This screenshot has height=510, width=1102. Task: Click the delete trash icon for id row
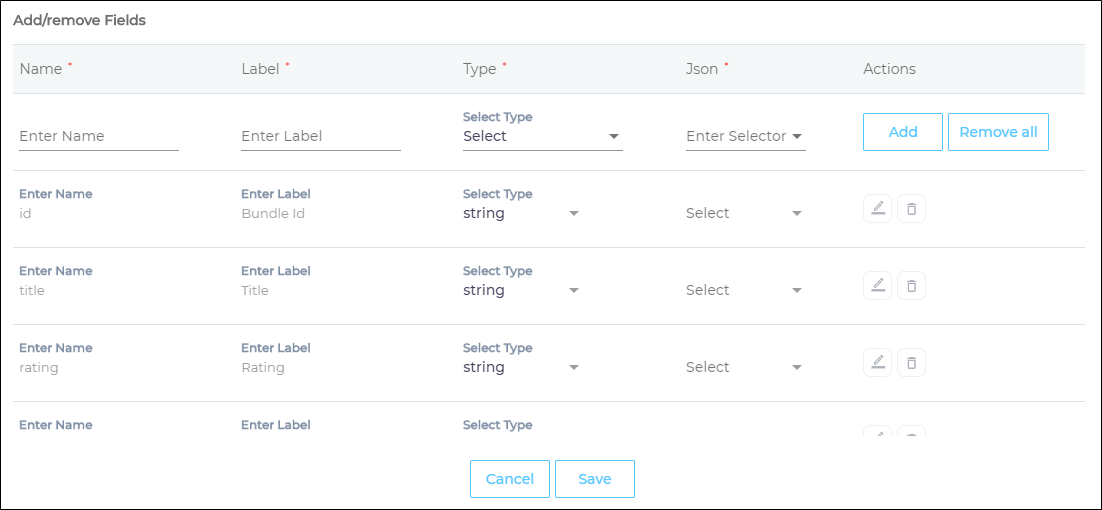[x=911, y=209]
